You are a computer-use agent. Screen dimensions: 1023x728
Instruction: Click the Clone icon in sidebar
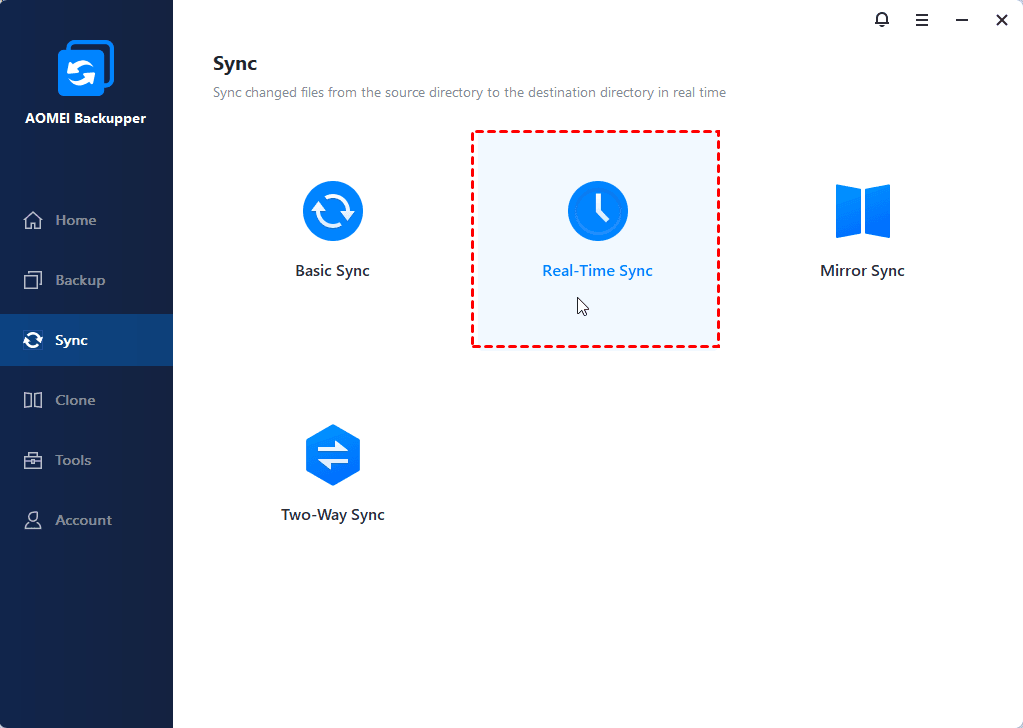pos(33,400)
